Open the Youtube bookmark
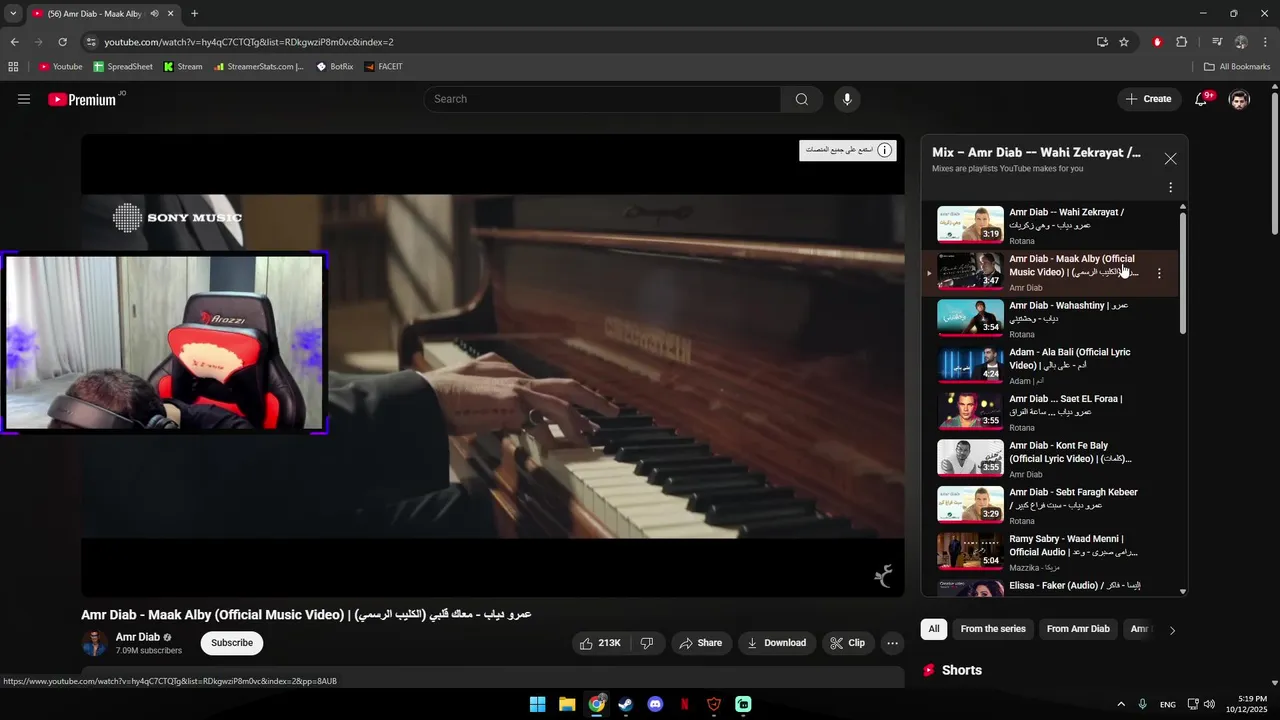This screenshot has width=1280, height=720. pos(60,67)
